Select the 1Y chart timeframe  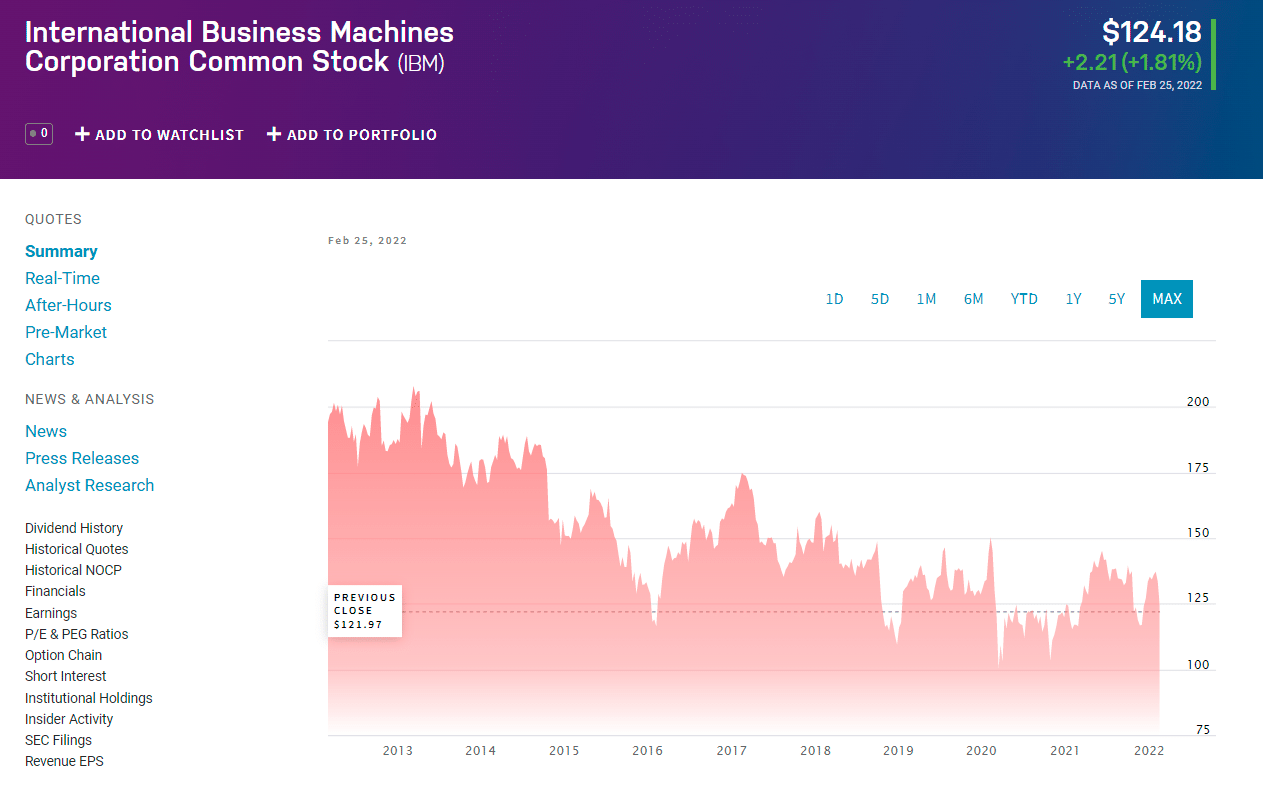coord(1073,299)
